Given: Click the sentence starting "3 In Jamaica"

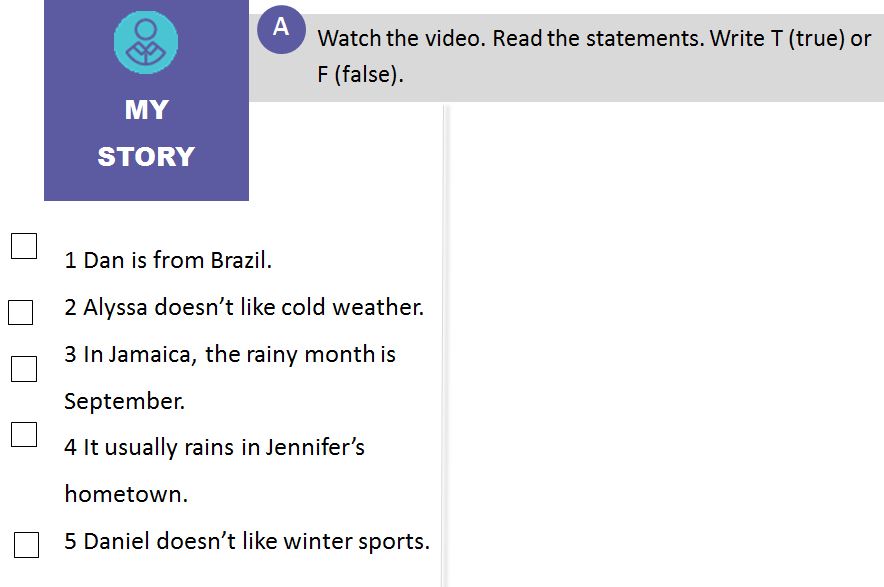Looking at the screenshot, I should (230, 355).
